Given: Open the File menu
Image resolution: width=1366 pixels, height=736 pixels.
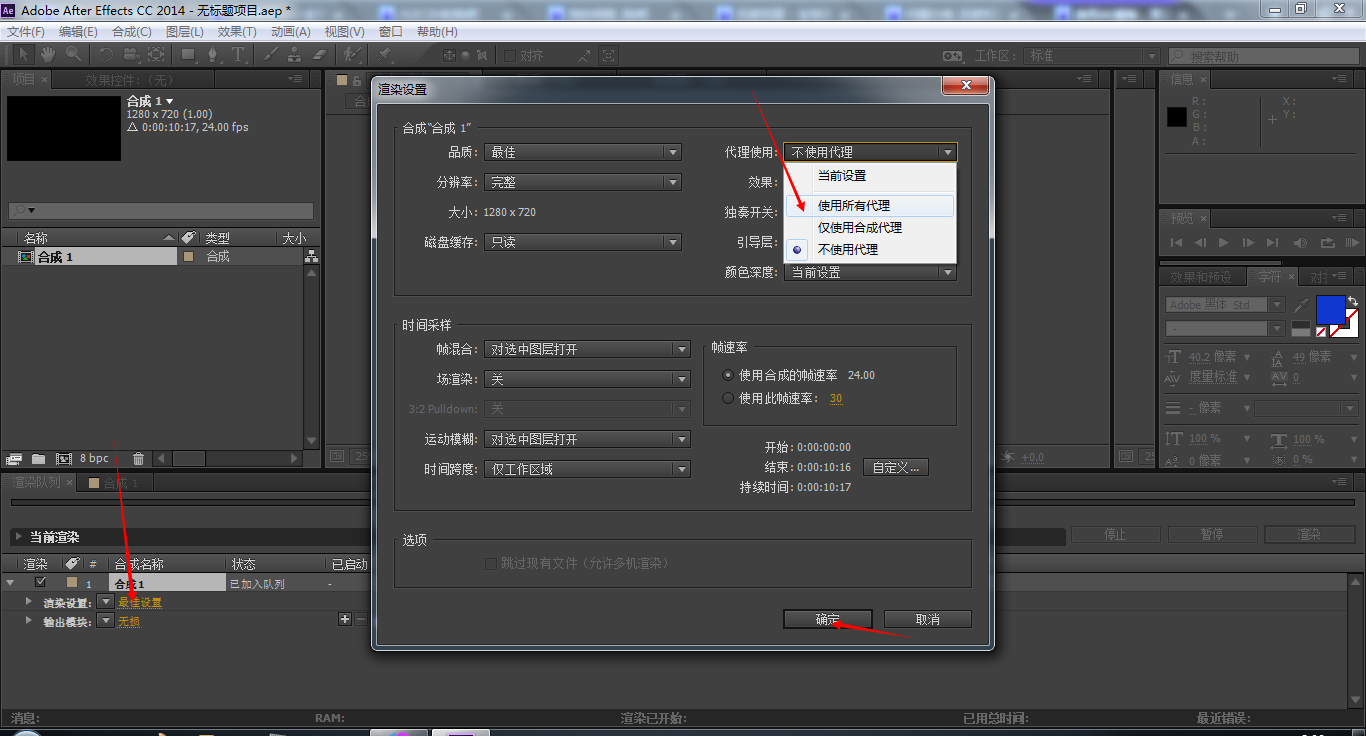Looking at the screenshot, I should [x=26, y=32].
